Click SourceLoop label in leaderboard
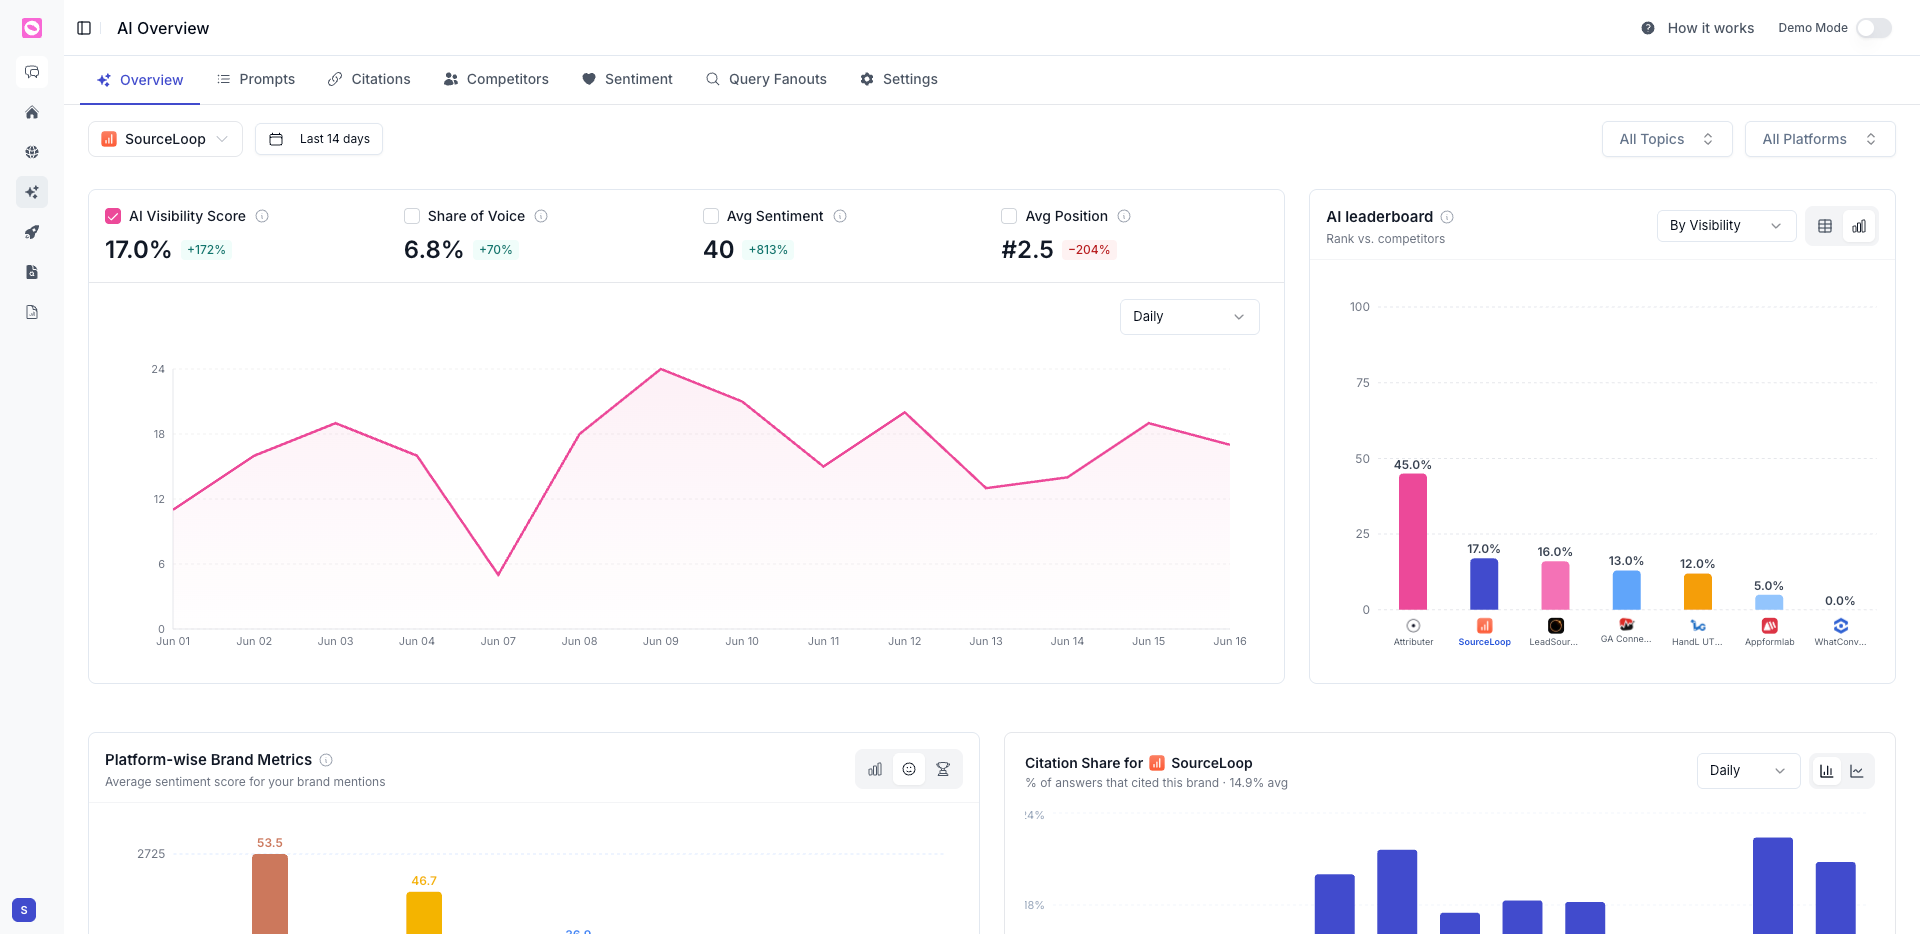The height and width of the screenshot is (934, 1920). [x=1484, y=642]
